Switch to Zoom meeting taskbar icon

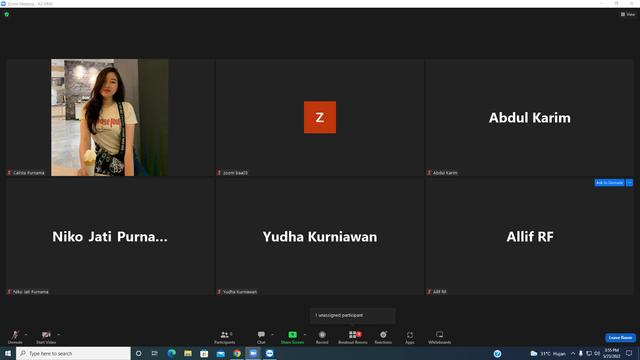tap(253, 353)
